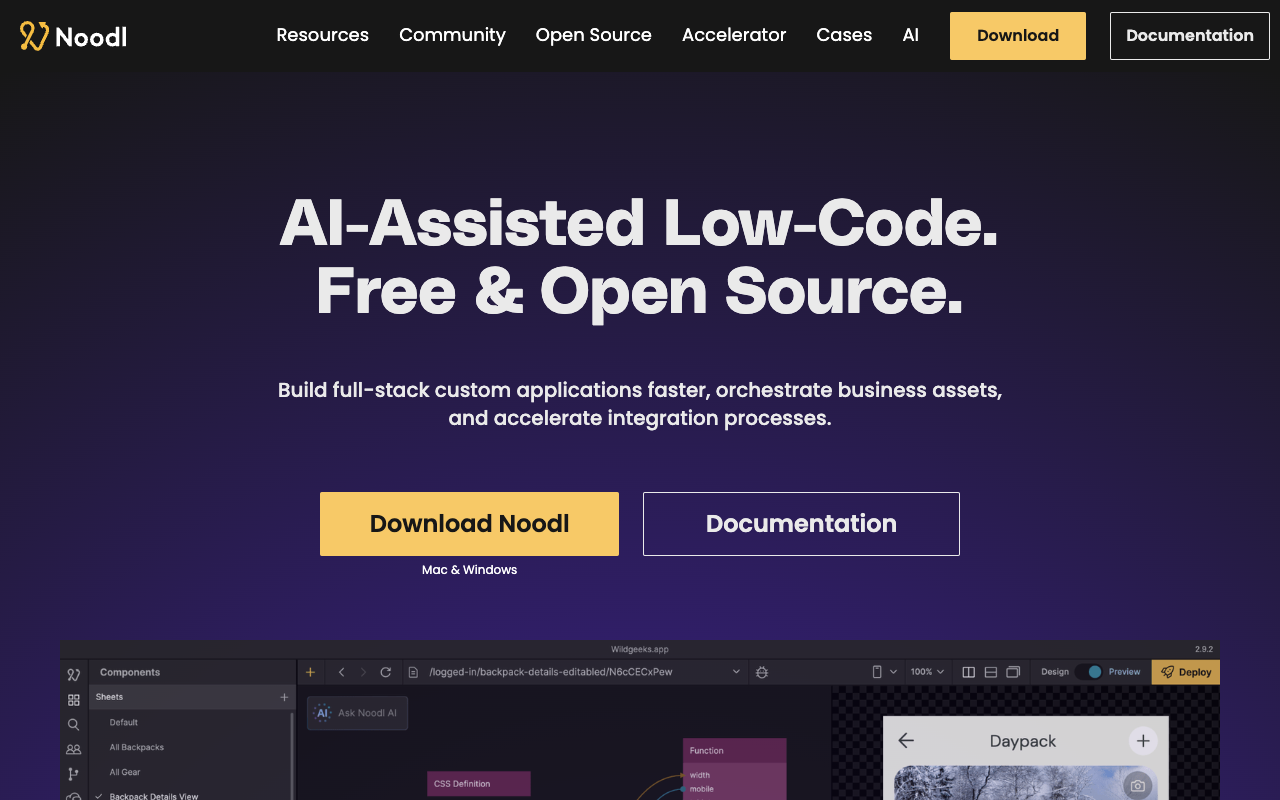Click the large Download Noodl button
This screenshot has width=1280, height=800.
469,524
